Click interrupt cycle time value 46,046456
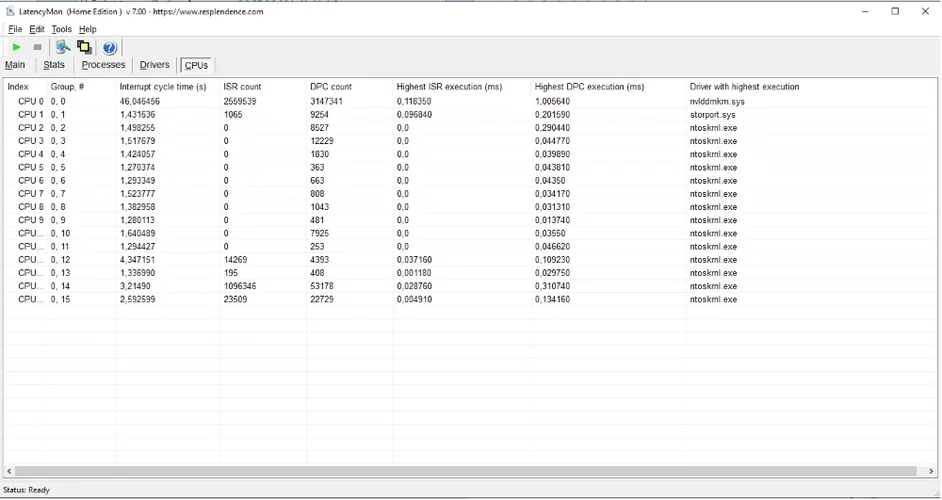Screen dimensions: 942x500 pyautogui.click(x=139, y=102)
